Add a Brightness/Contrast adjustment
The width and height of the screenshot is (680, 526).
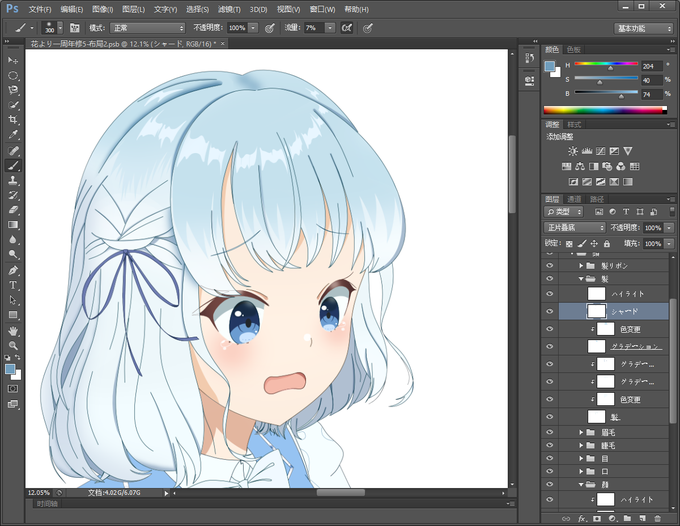pos(573,151)
